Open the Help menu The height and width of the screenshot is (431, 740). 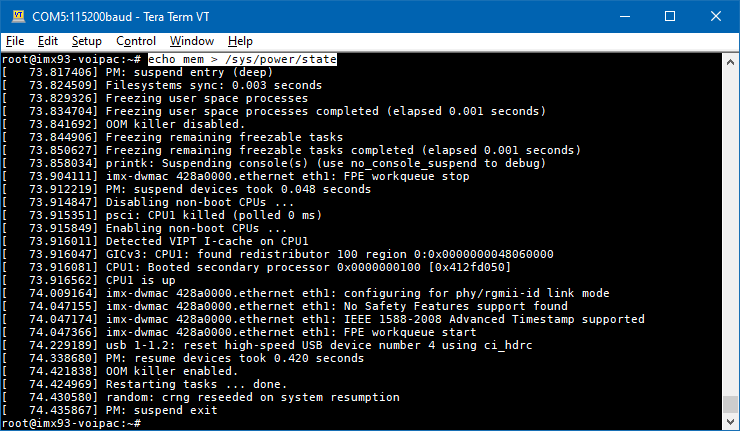point(240,41)
